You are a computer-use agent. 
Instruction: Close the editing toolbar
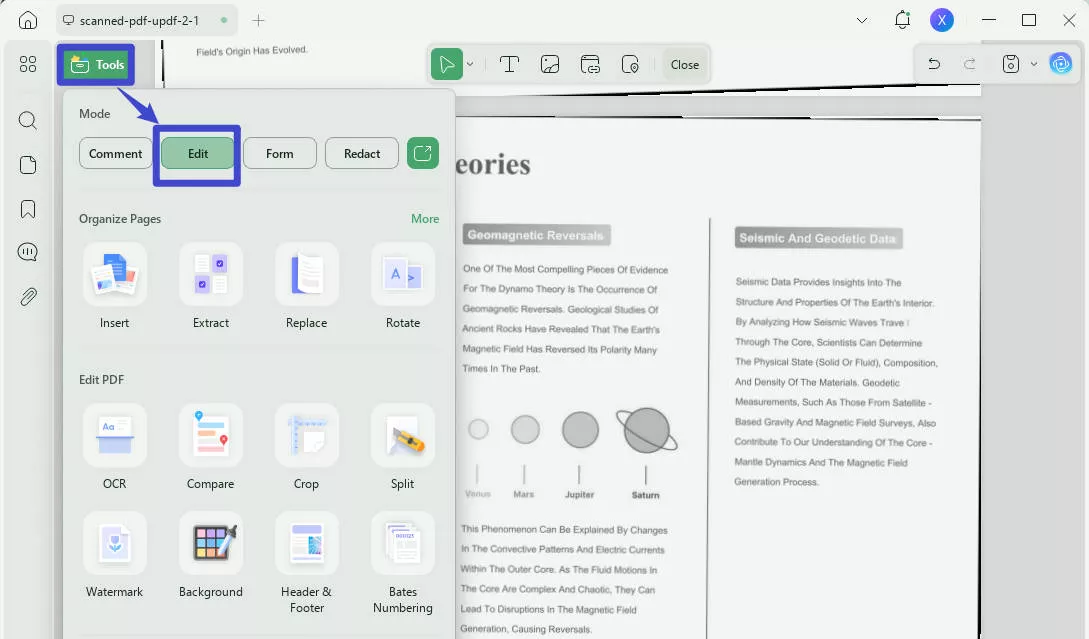click(x=684, y=63)
